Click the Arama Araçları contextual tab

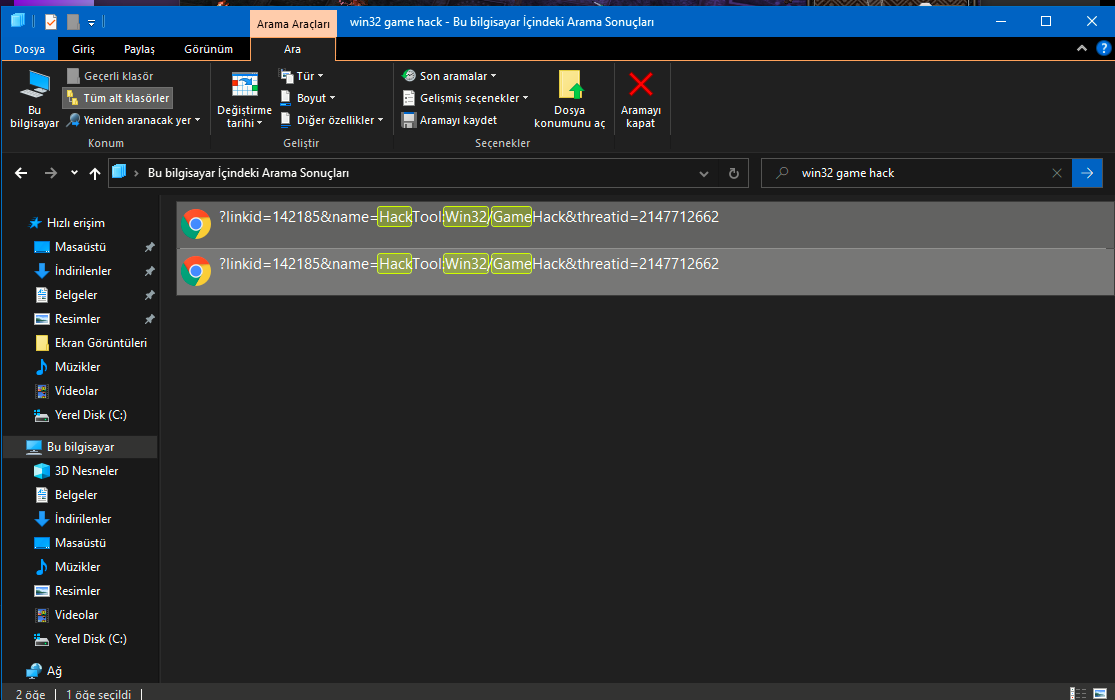pyautogui.click(x=293, y=23)
